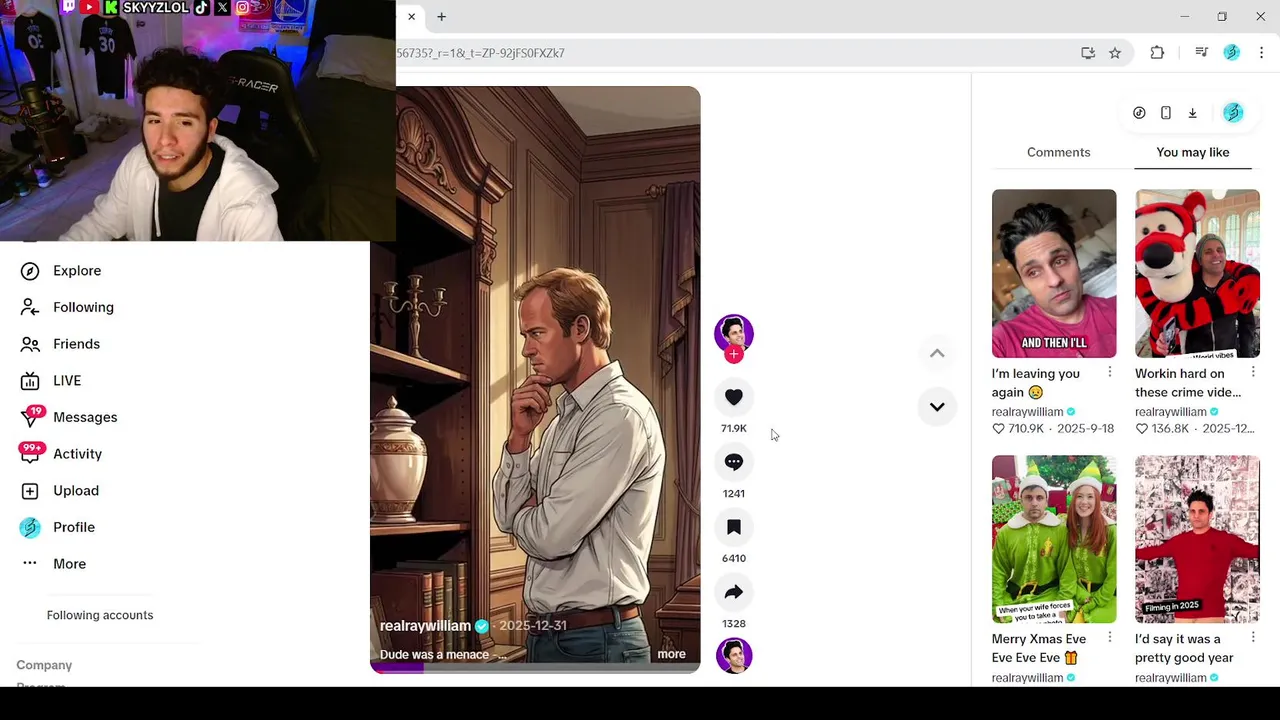The width and height of the screenshot is (1280, 720).
Task: Open Explore in the sidebar
Action: click(77, 271)
